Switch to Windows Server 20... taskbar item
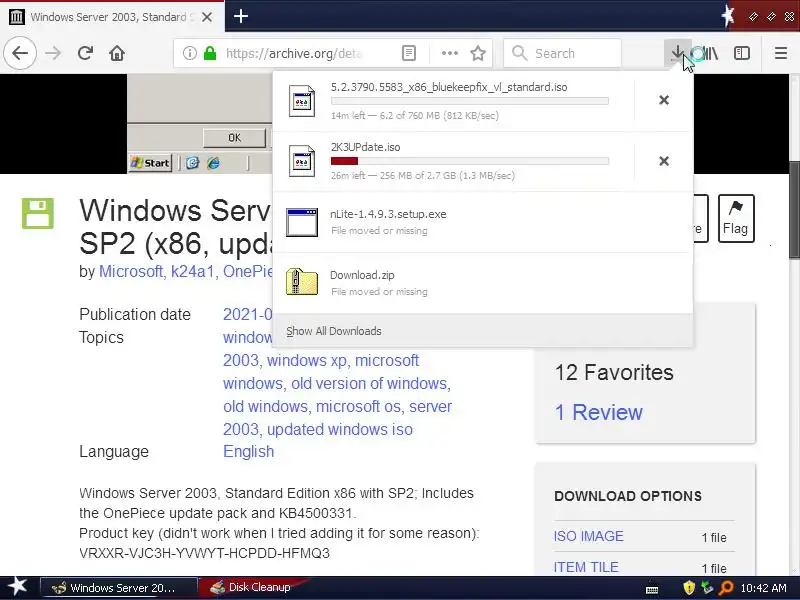This screenshot has height=600, width=800. click(118, 588)
